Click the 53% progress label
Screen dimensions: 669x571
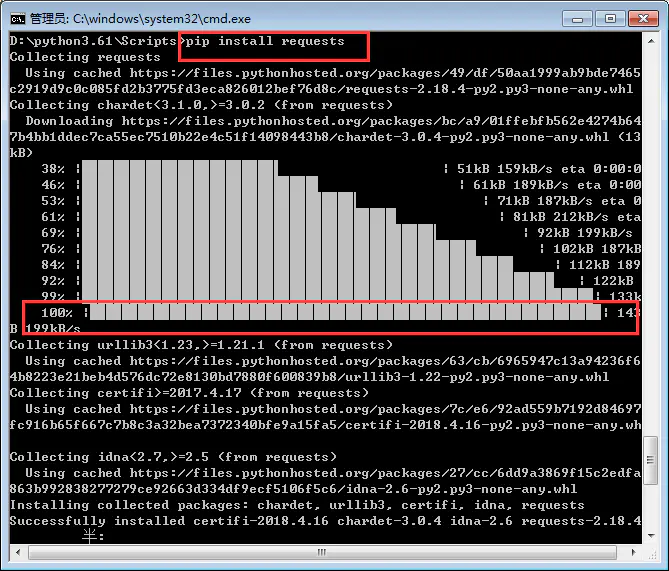[x=53, y=201]
